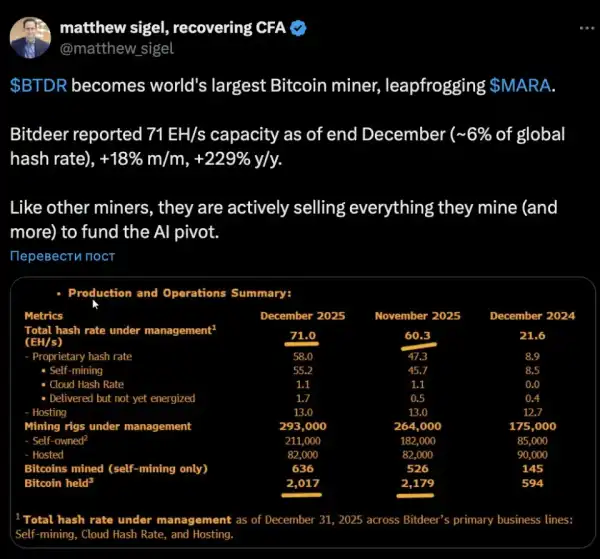
Task: Click the underlined 60.3 hash rate value
Action: click(x=417, y=336)
